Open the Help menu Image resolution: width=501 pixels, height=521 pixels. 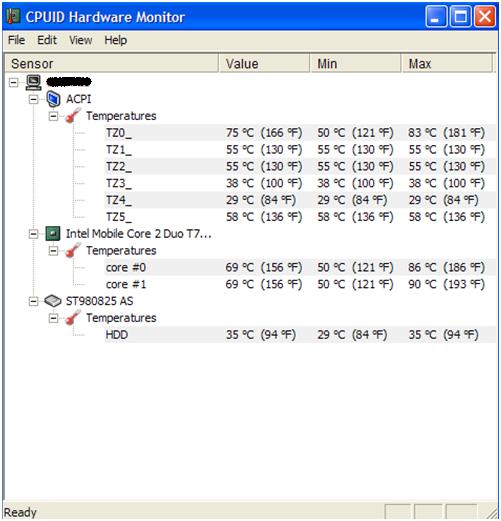point(116,40)
